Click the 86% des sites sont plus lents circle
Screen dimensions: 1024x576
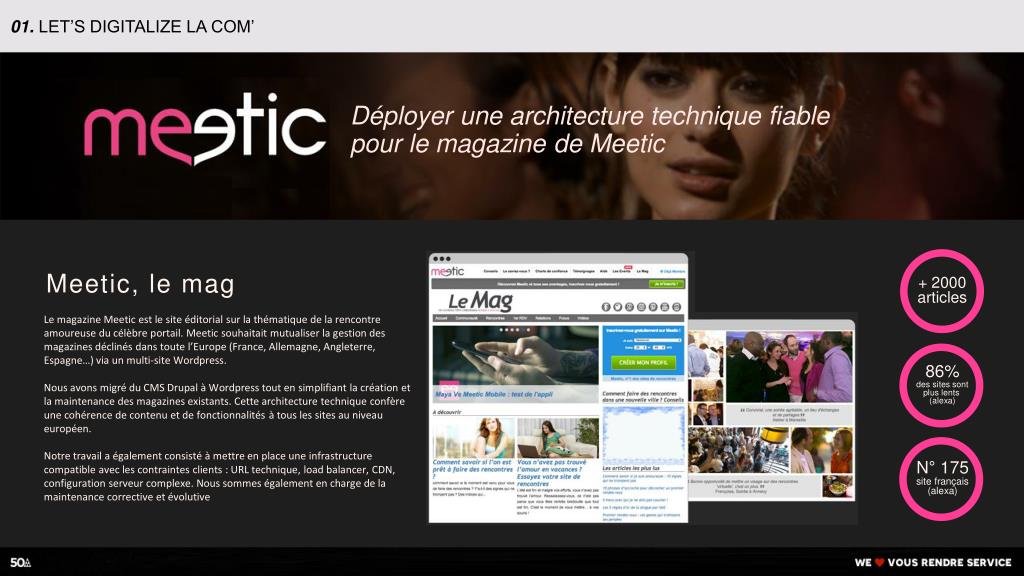point(941,385)
